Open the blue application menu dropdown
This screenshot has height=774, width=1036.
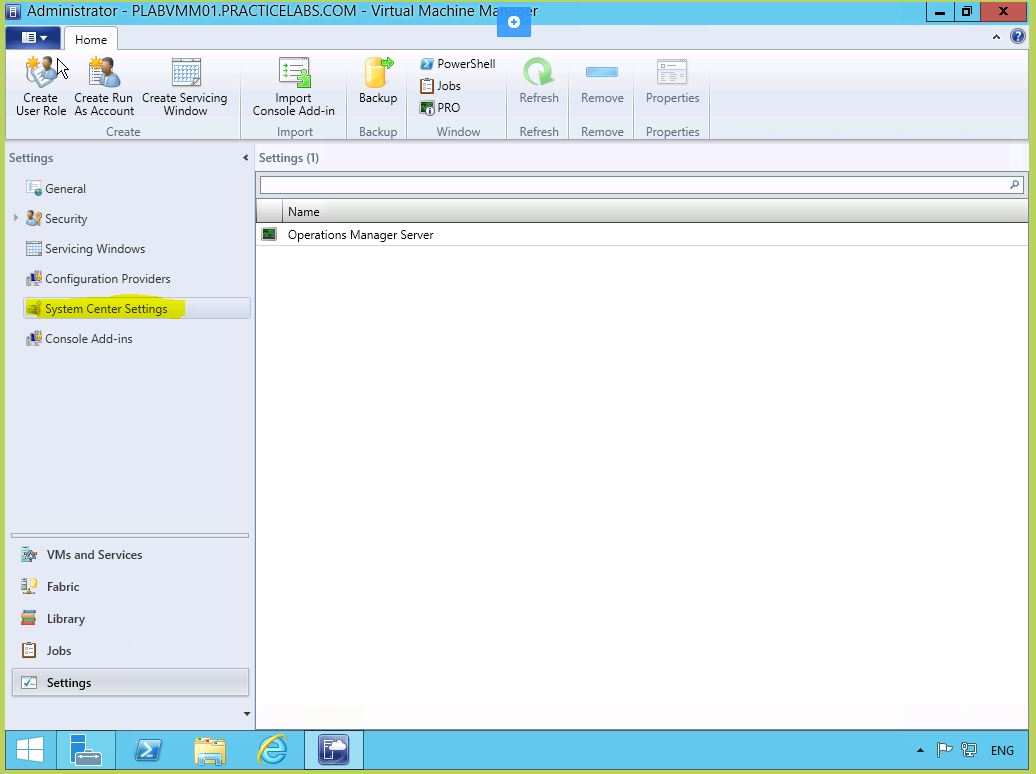33,38
